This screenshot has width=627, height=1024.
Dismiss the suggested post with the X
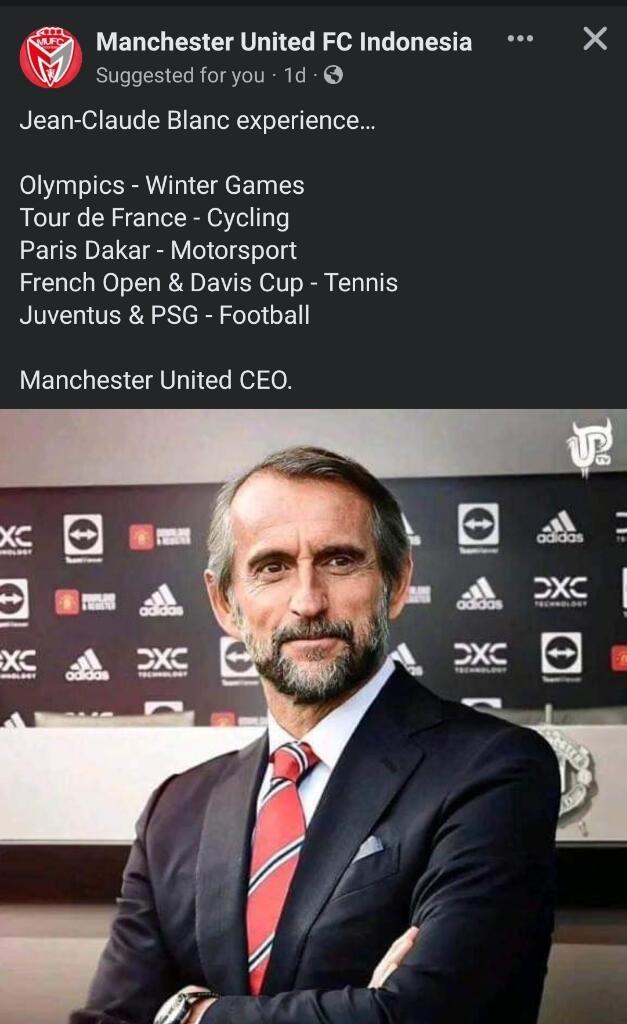[594, 39]
